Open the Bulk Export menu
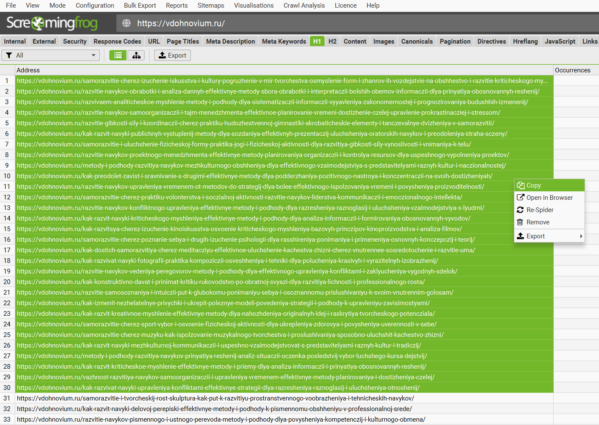The width and height of the screenshot is (599, 425). (x=140, y=5)
